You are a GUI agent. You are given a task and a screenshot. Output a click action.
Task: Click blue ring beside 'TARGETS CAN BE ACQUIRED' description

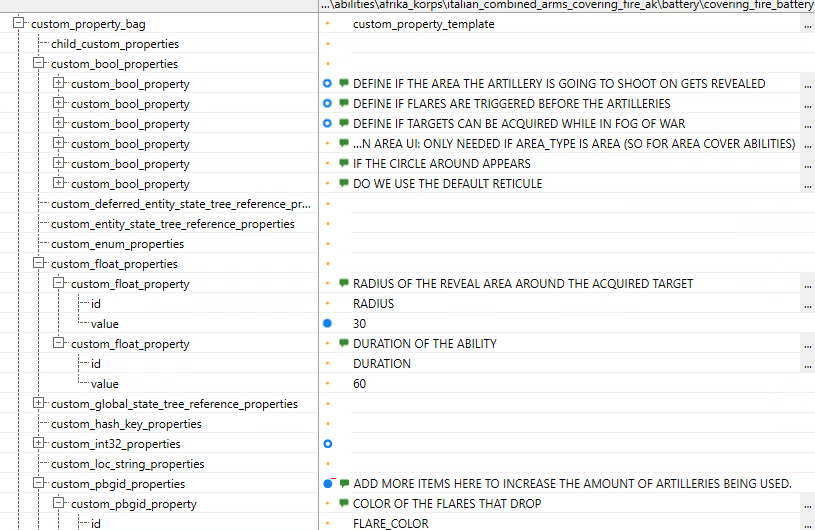[327, 124]
